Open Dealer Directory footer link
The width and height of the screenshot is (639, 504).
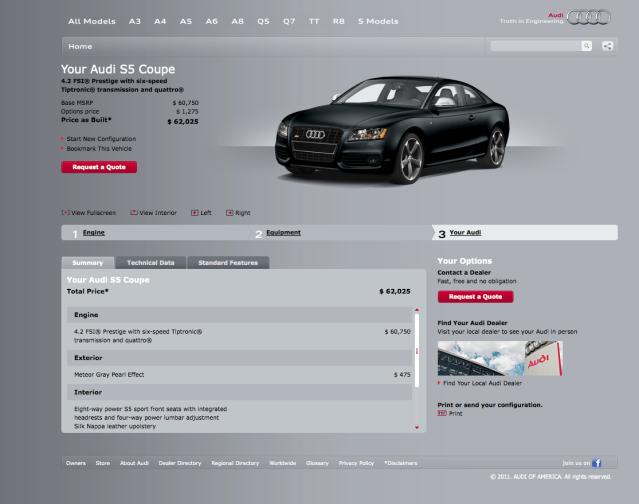[180, 463]
